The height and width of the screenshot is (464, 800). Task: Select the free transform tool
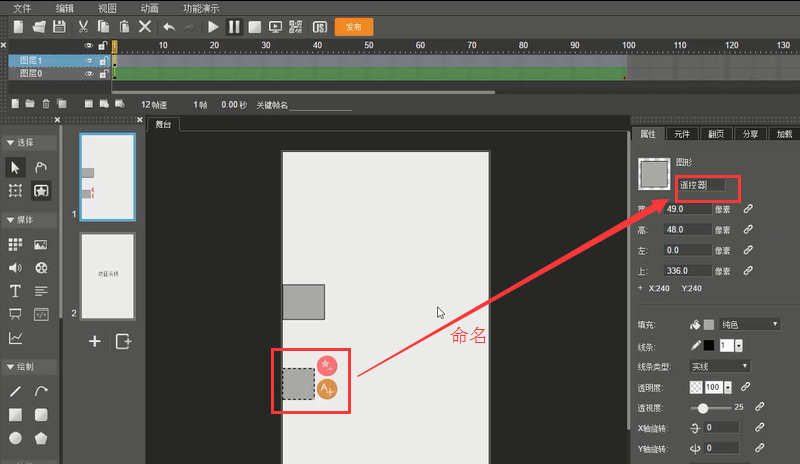(x=15, y=191)
